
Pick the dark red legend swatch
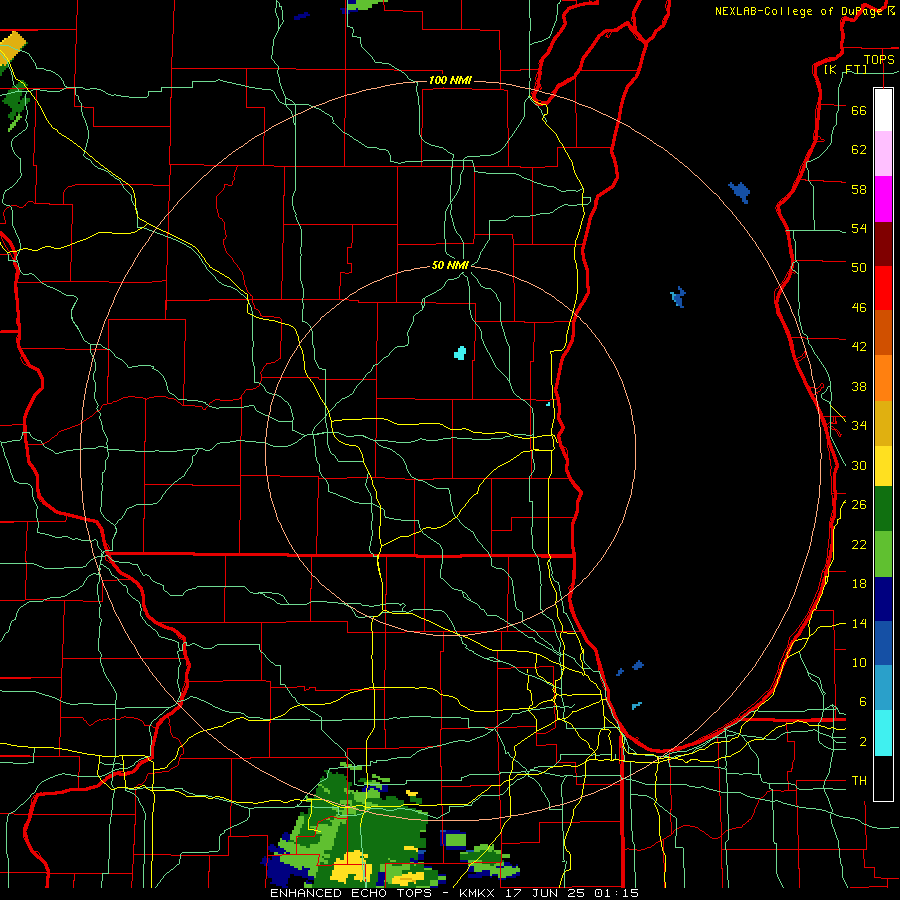click(883, 244)
